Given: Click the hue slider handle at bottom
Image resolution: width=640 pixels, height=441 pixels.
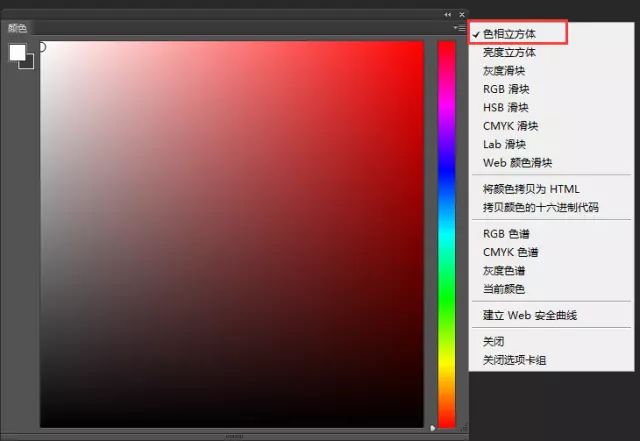Looking at the screenshot, I should coord(433,428).
